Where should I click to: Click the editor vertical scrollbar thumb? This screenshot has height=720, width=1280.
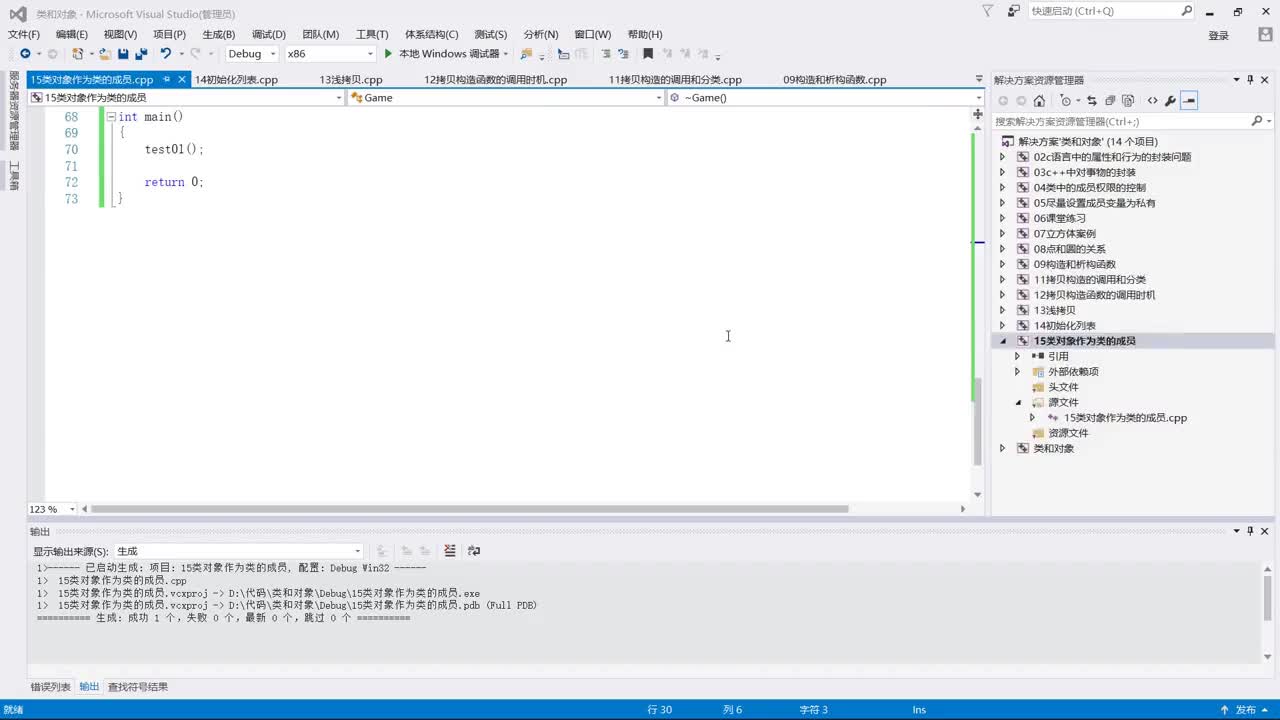[x=978, y=421]
